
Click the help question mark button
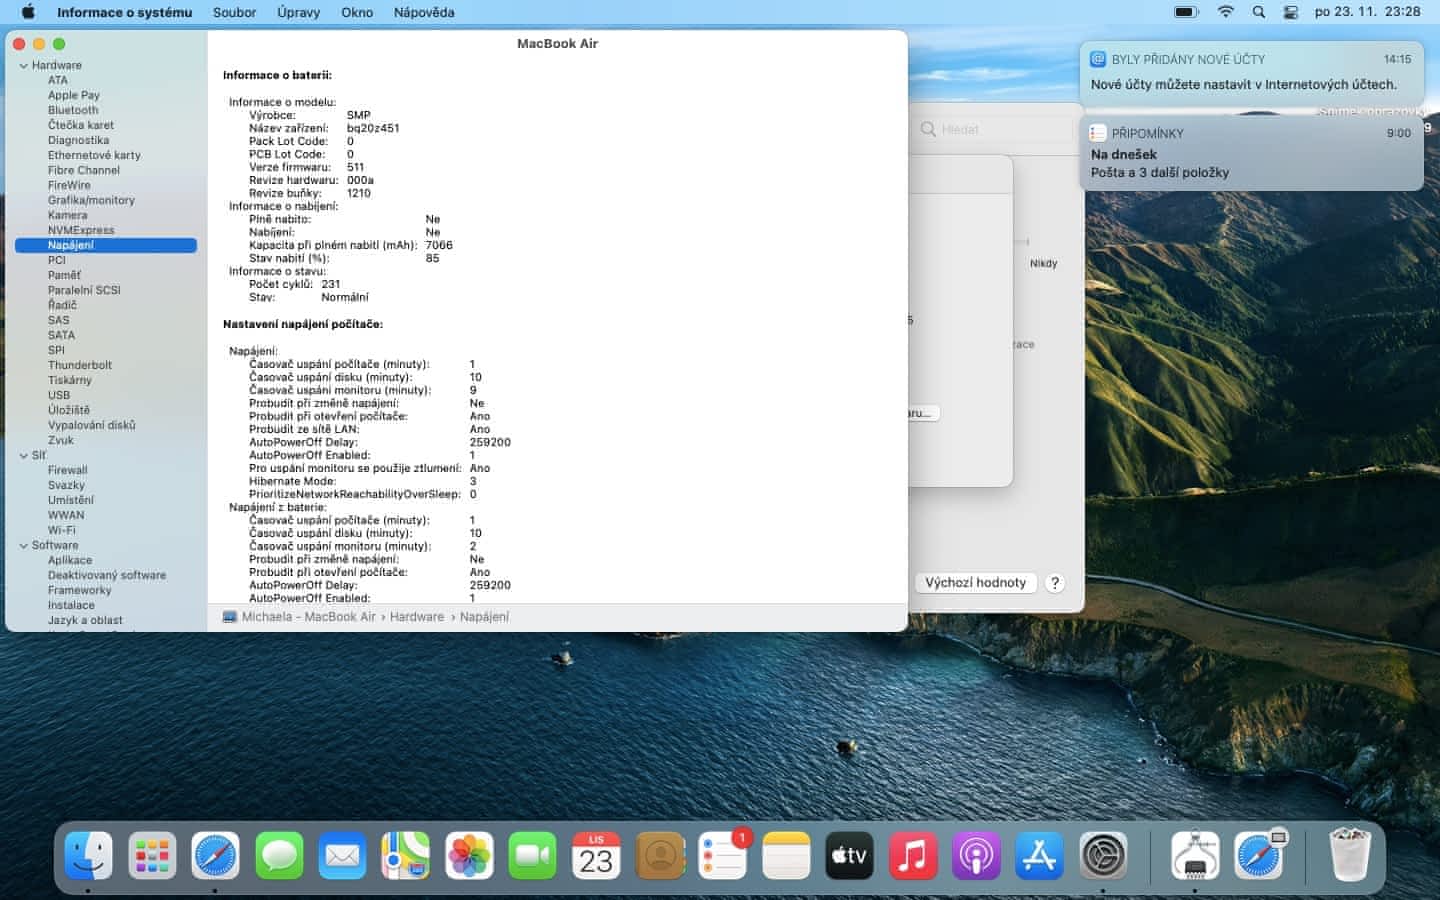1054,583
